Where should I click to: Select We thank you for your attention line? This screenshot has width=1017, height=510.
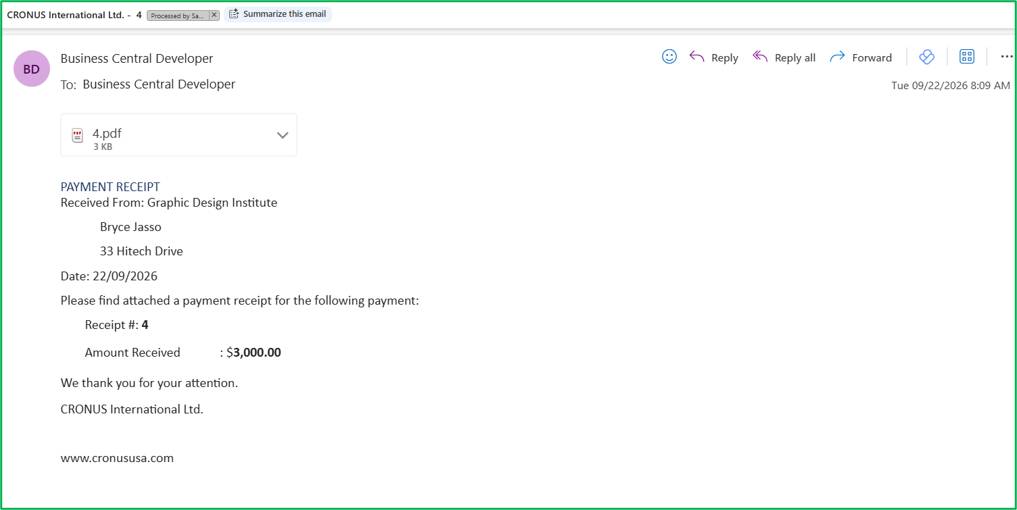(149, 383)
